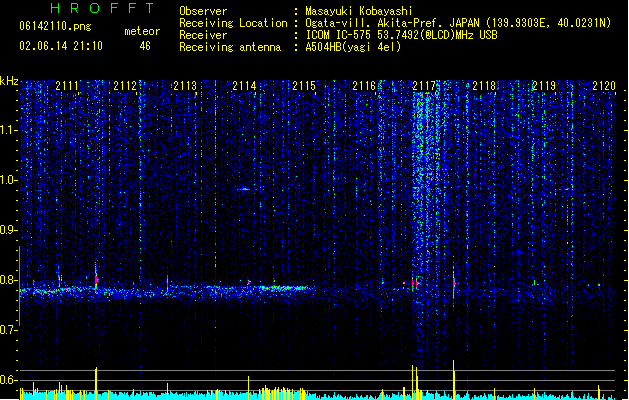
Task: Click the Receiving Location label
Action: (233, 23)
